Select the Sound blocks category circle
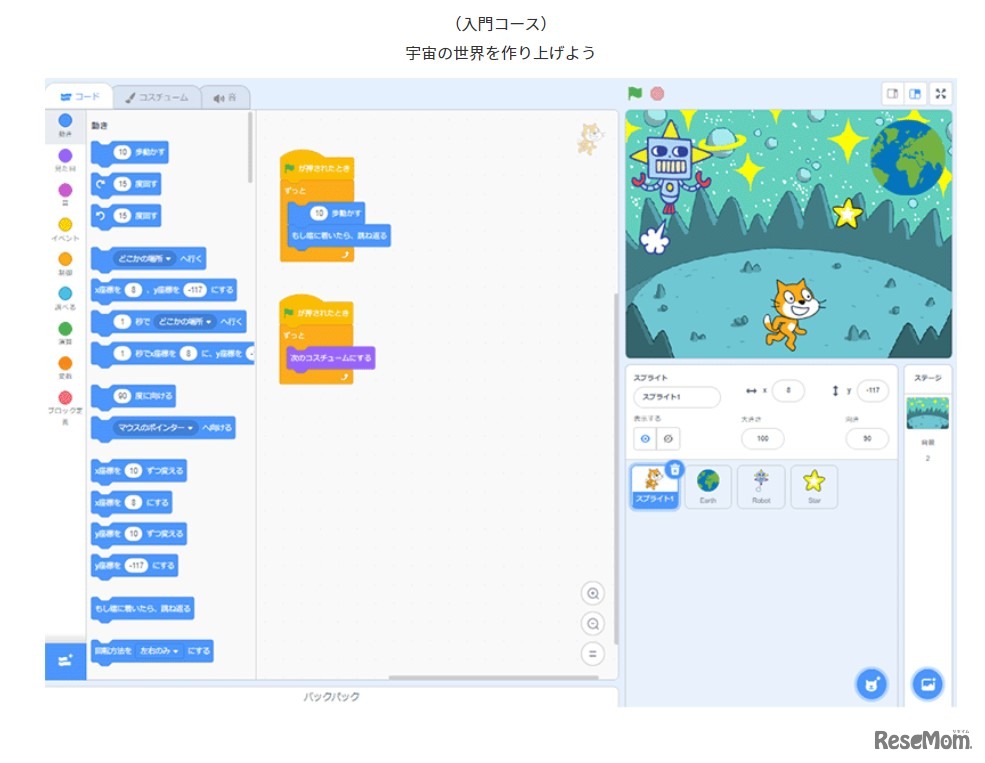The image size is (985, 763). (65, 190)
